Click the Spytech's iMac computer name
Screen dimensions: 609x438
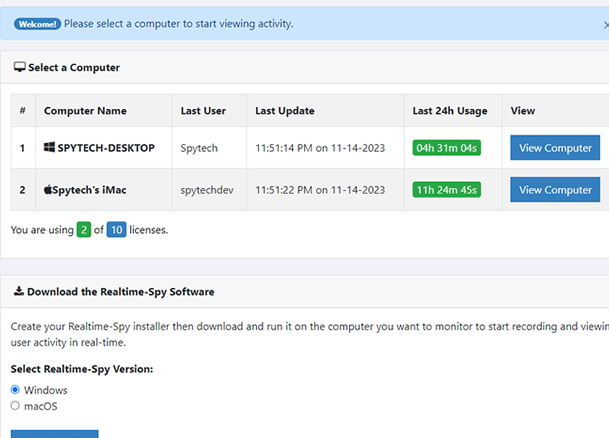pos(89,190)
